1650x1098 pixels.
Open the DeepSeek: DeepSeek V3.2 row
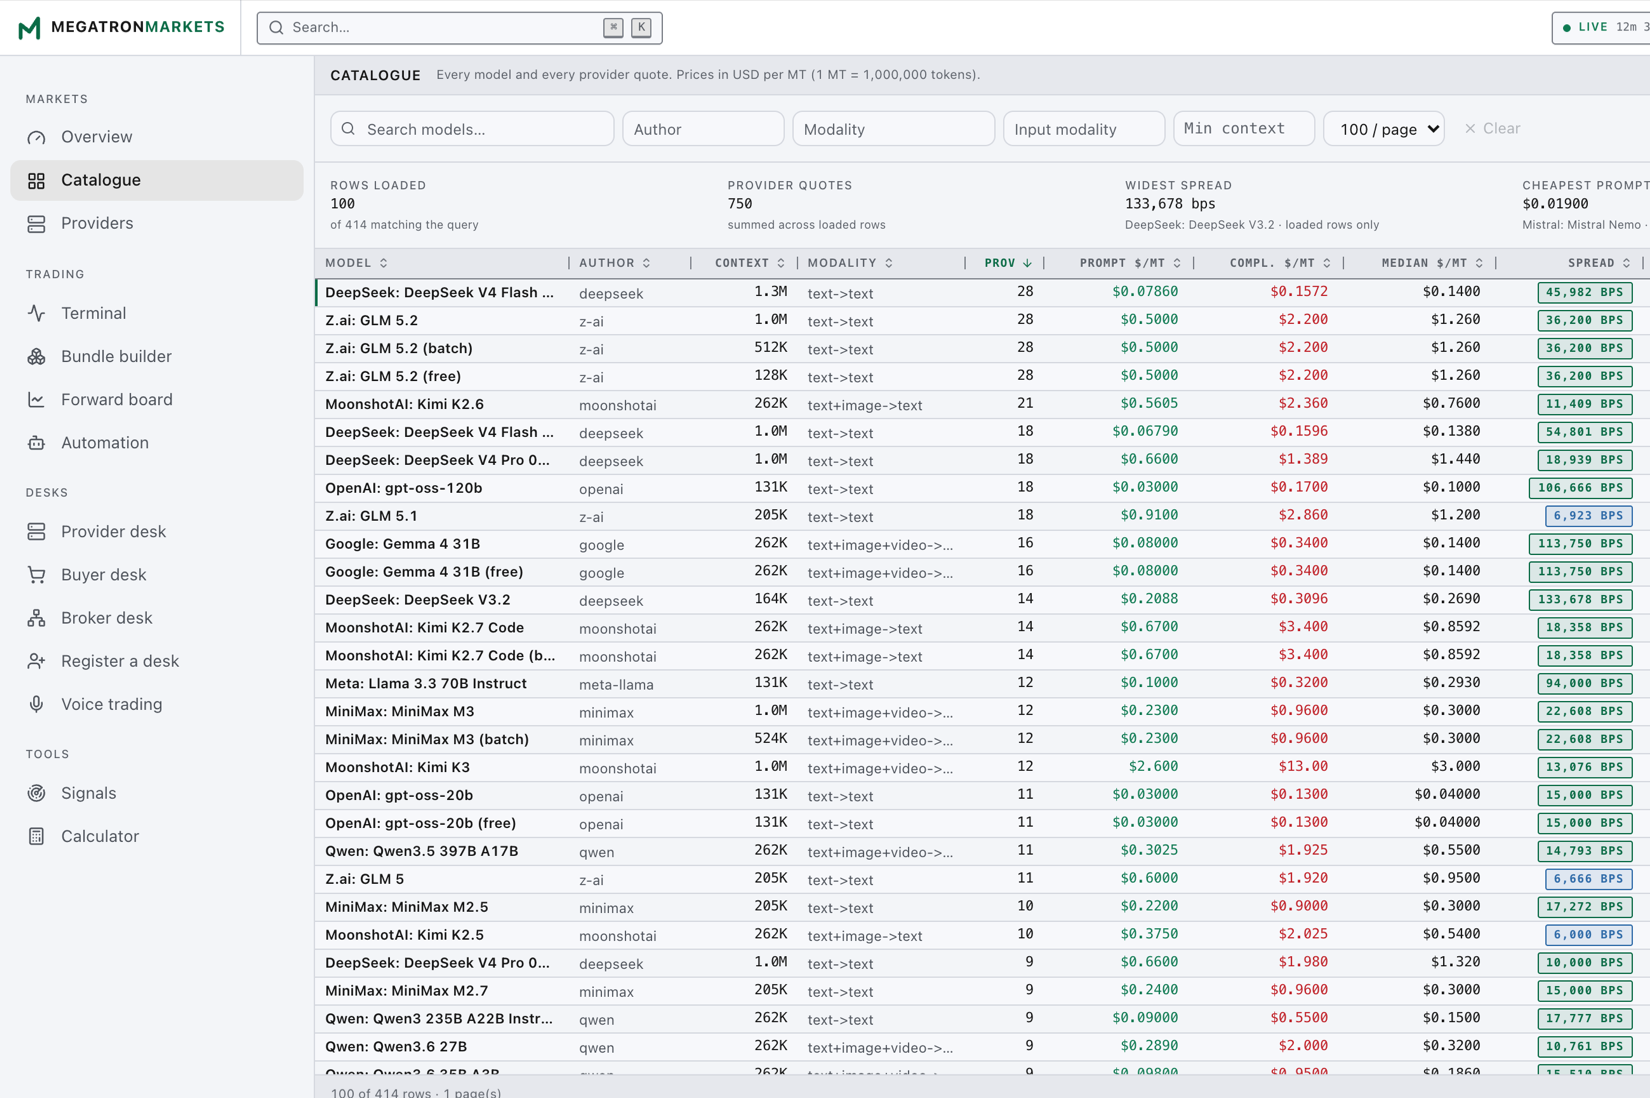[982, 600]
